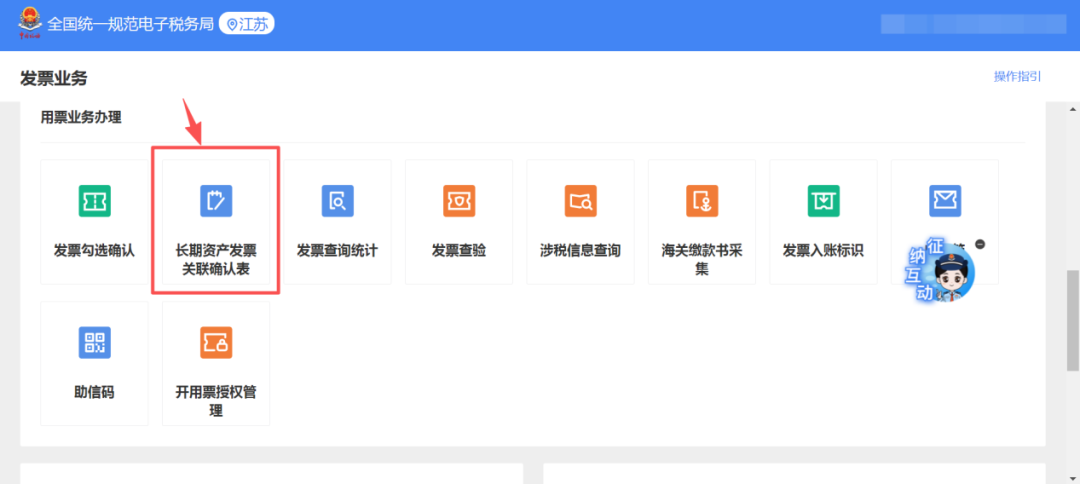Open the 操作指引 help link

pos(1017,77)
